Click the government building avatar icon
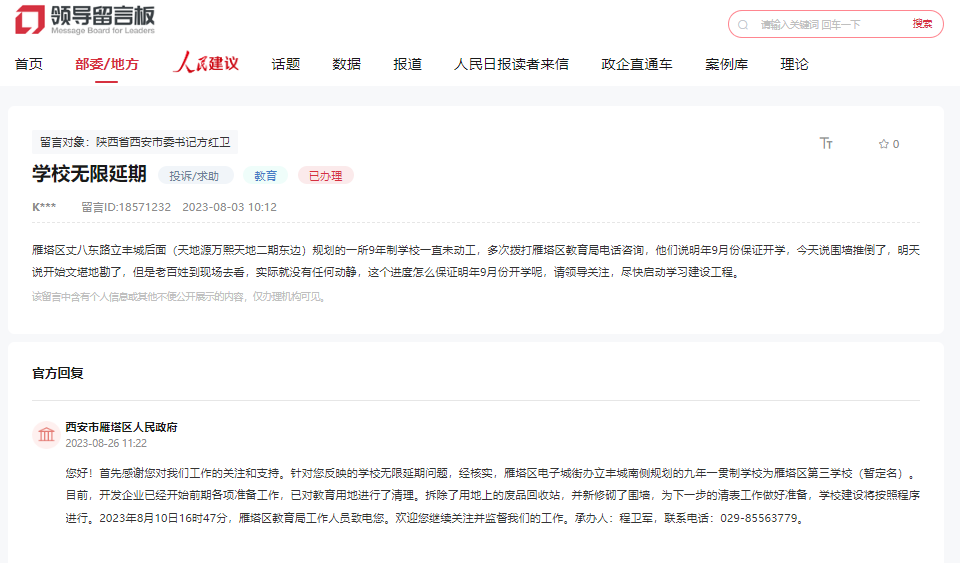The image size is (960, 563). (47, 435)
